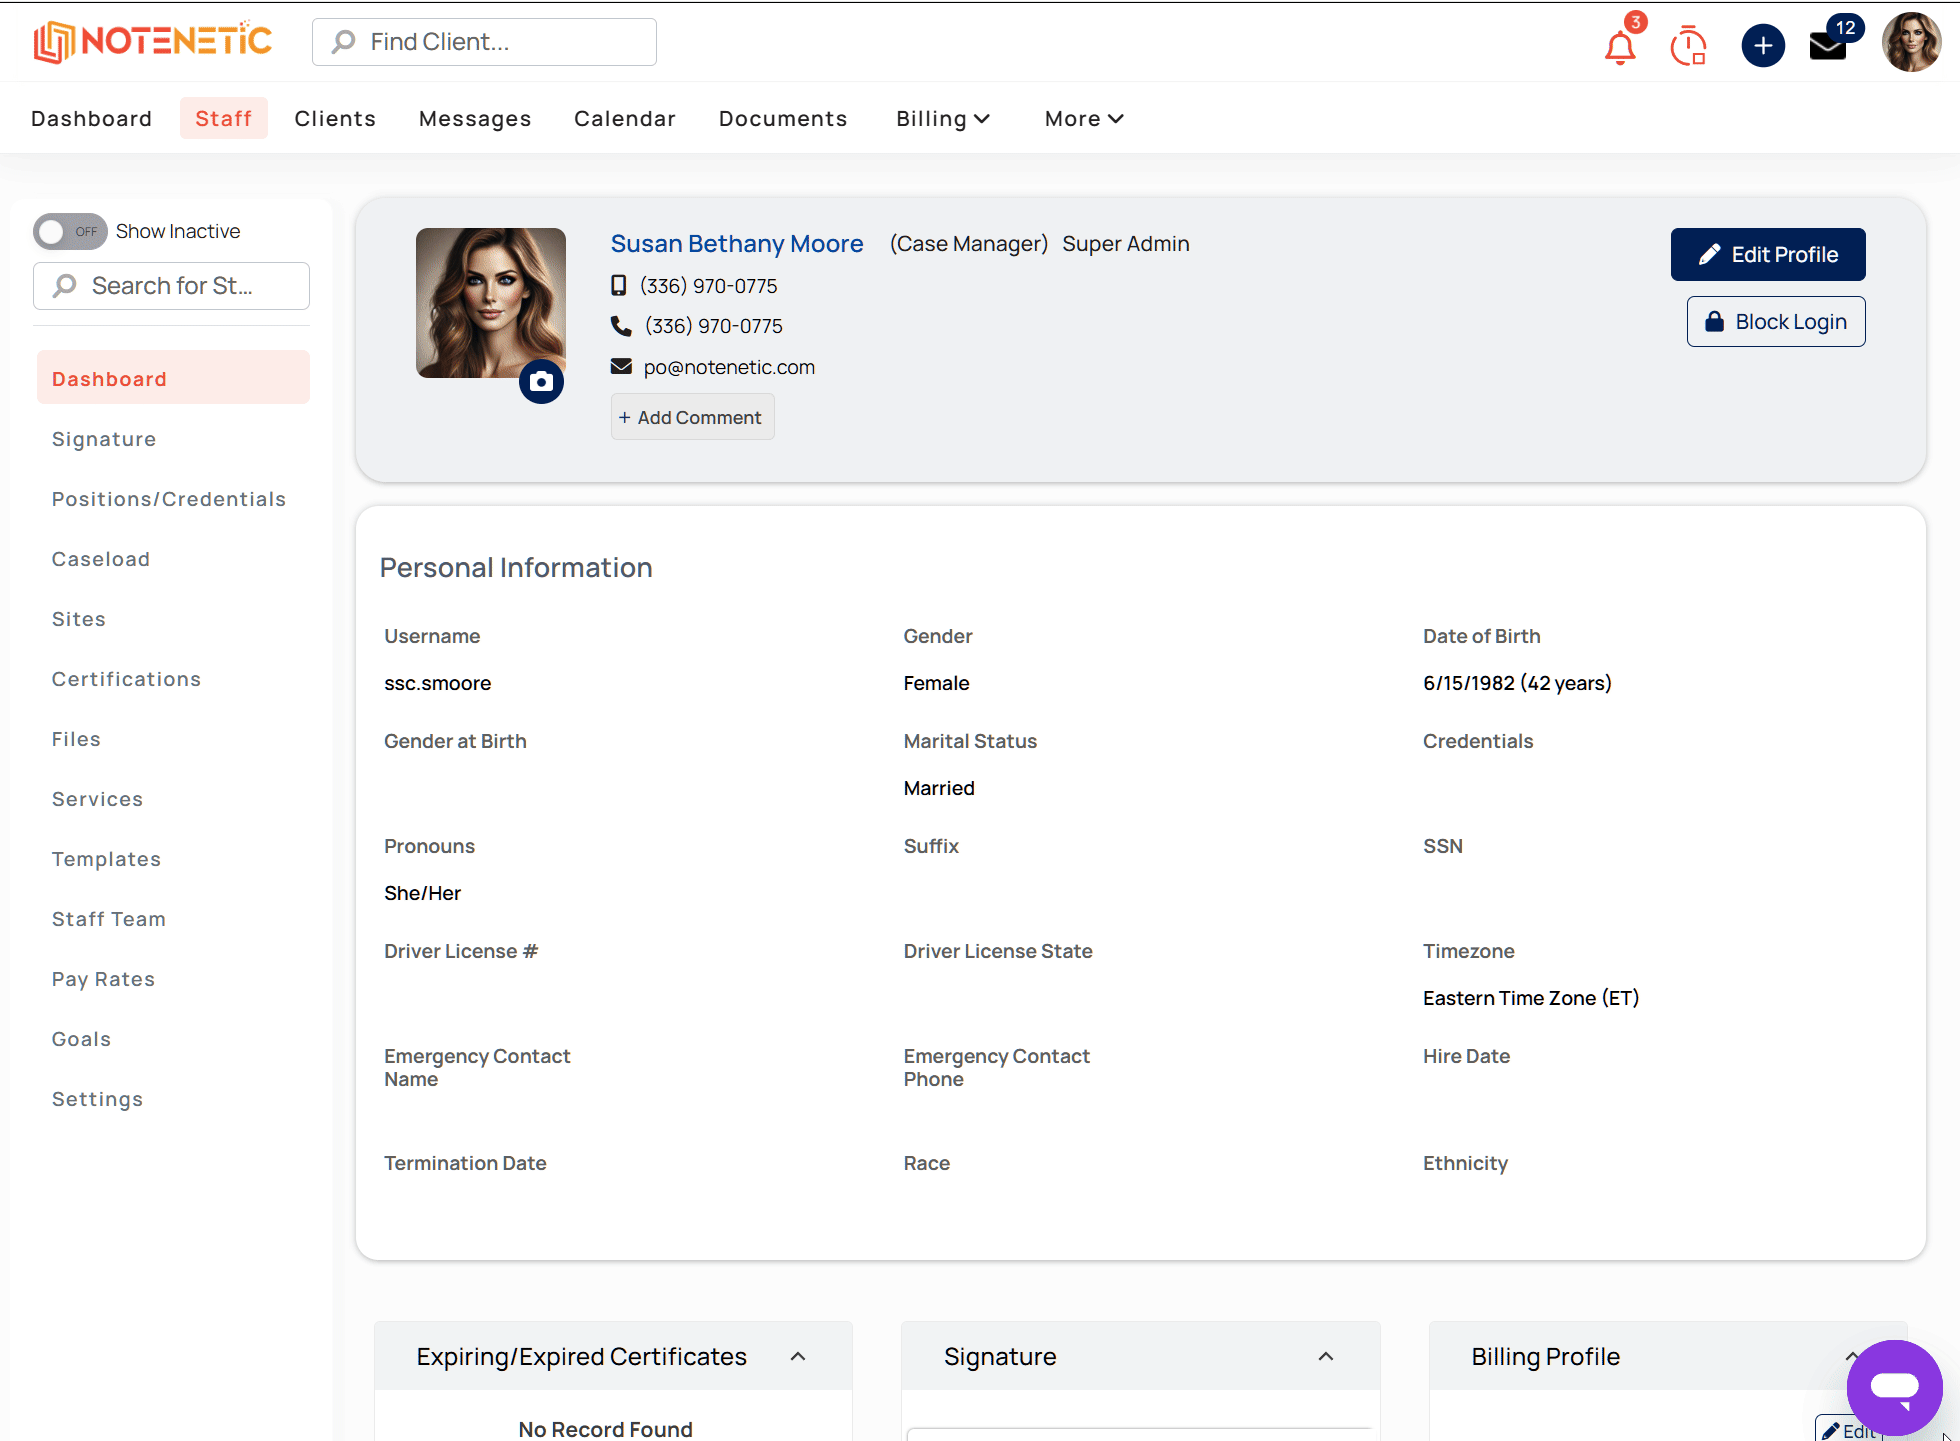This screenshot has width=1960, height=1441.
Task: Open the Messages tab
Action: 475,119
